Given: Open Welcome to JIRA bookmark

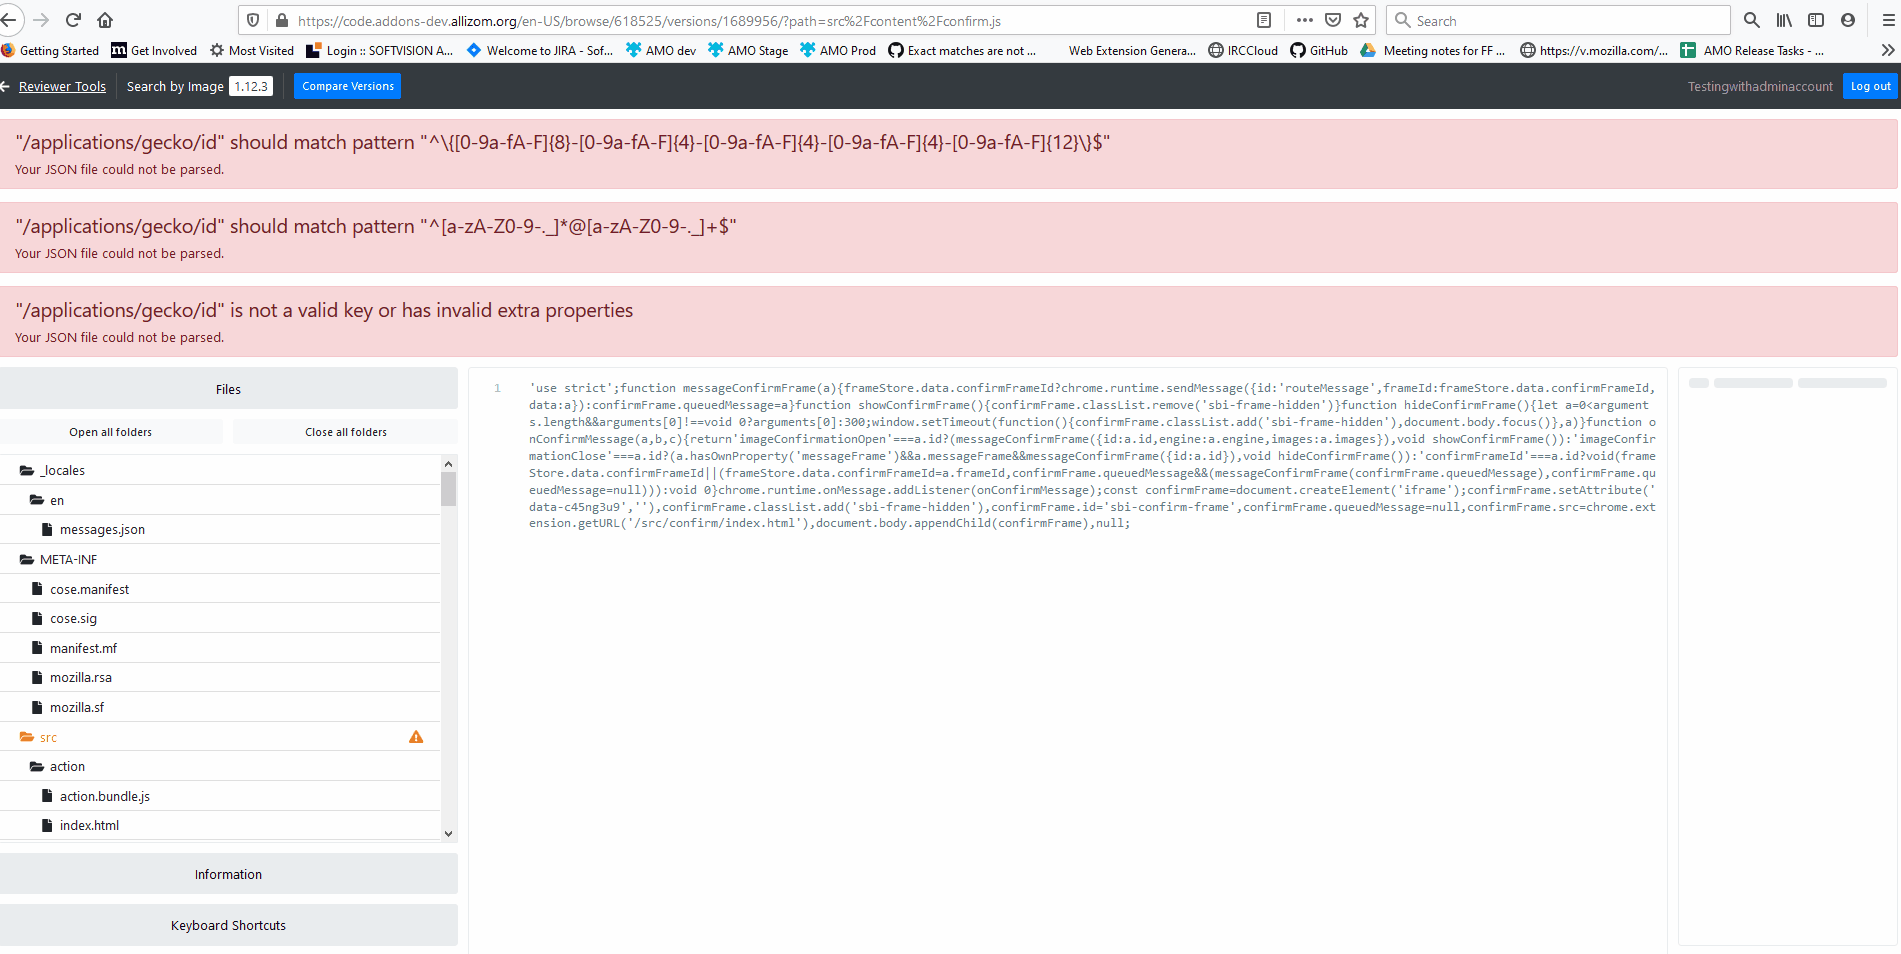Looking at the screenshot, I should (x=540, y=50).
